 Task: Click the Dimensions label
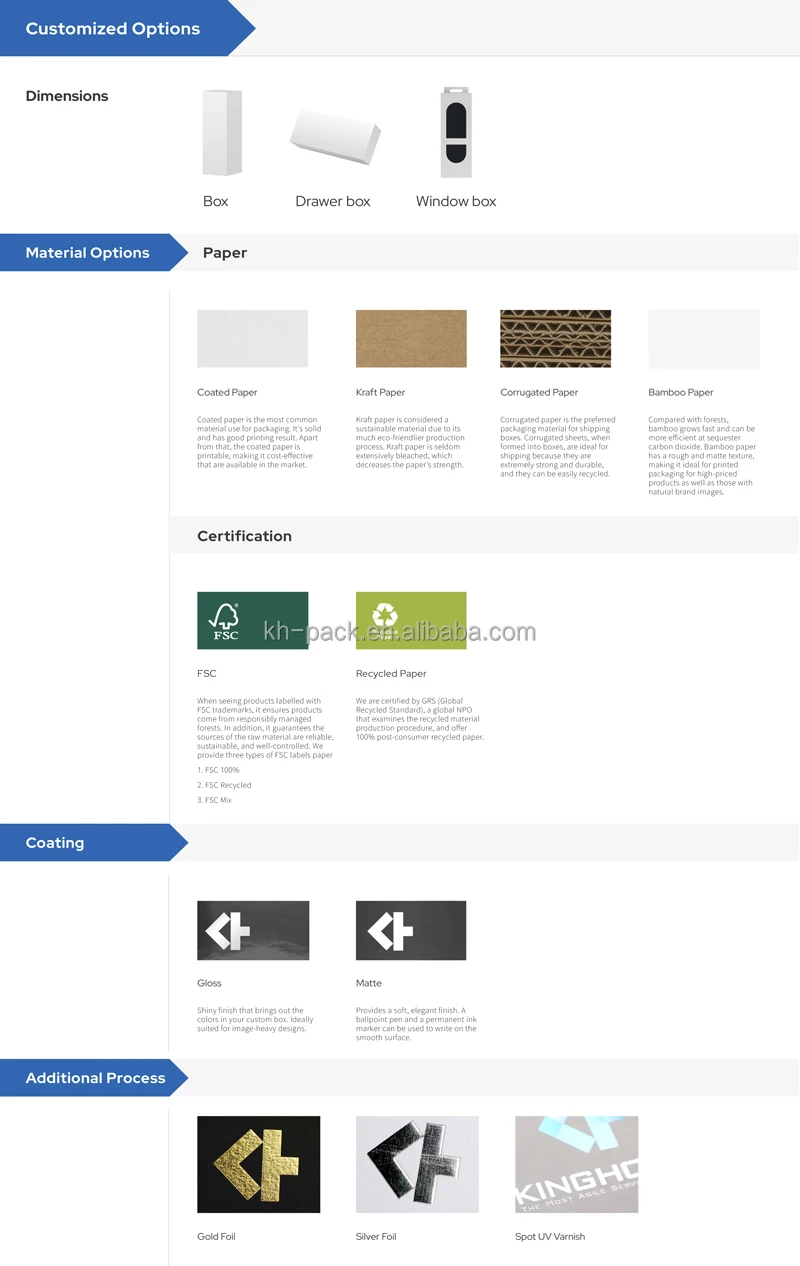[67, 96]
